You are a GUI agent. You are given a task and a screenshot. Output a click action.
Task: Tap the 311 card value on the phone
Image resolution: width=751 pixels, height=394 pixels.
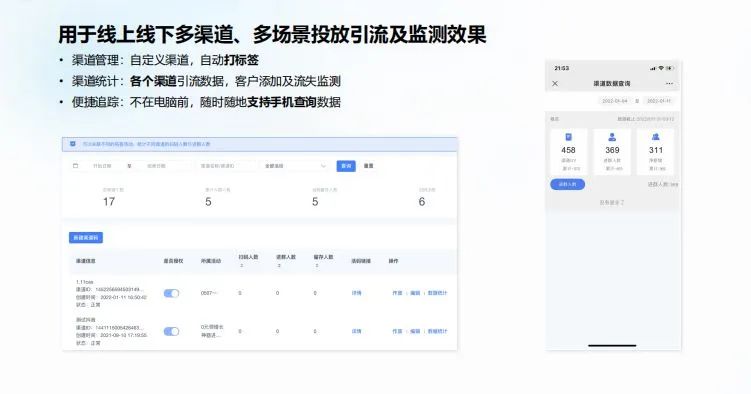tap(656, 150)
